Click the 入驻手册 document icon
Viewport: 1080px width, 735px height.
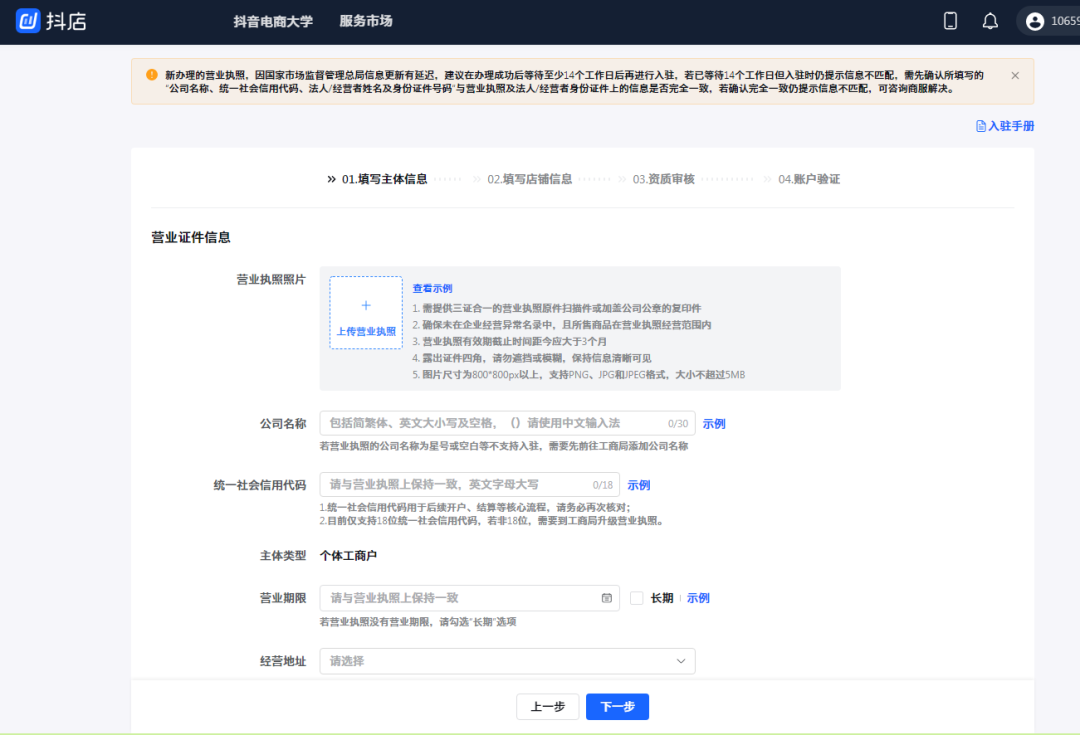pyautogui.click(x=981, y=126)
